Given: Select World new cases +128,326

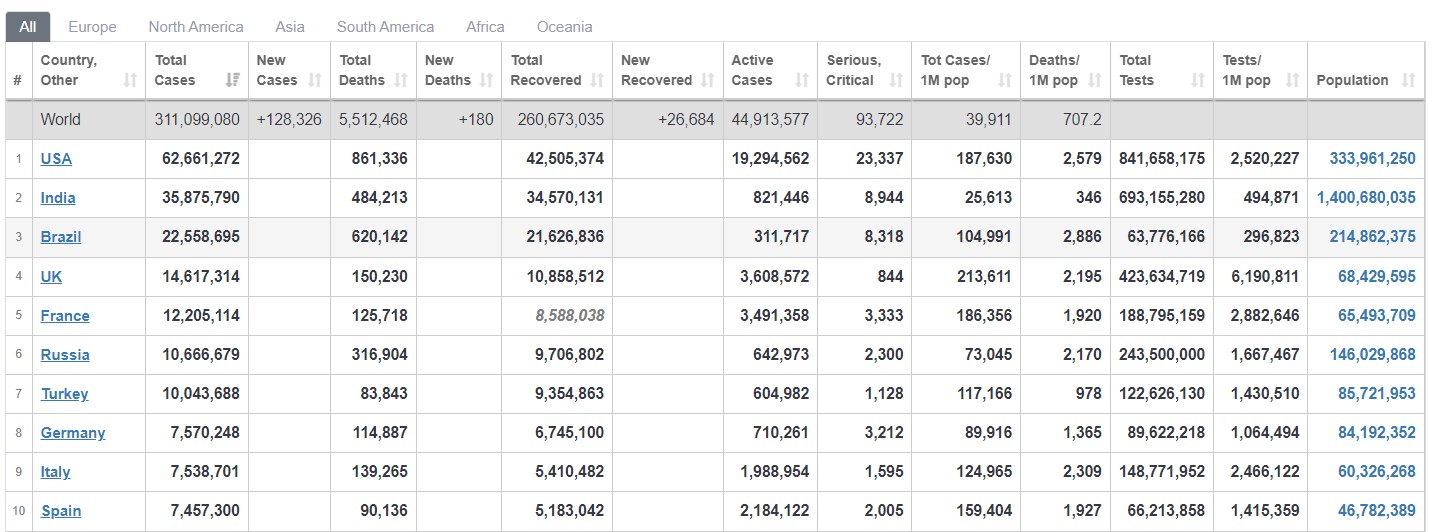Looking at the screenshot, I should coord(289,119).
